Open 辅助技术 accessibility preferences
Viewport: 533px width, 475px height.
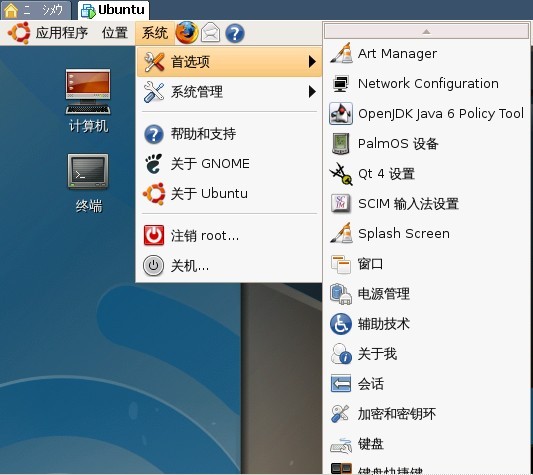pyautogui.click(x=426, y=324)
